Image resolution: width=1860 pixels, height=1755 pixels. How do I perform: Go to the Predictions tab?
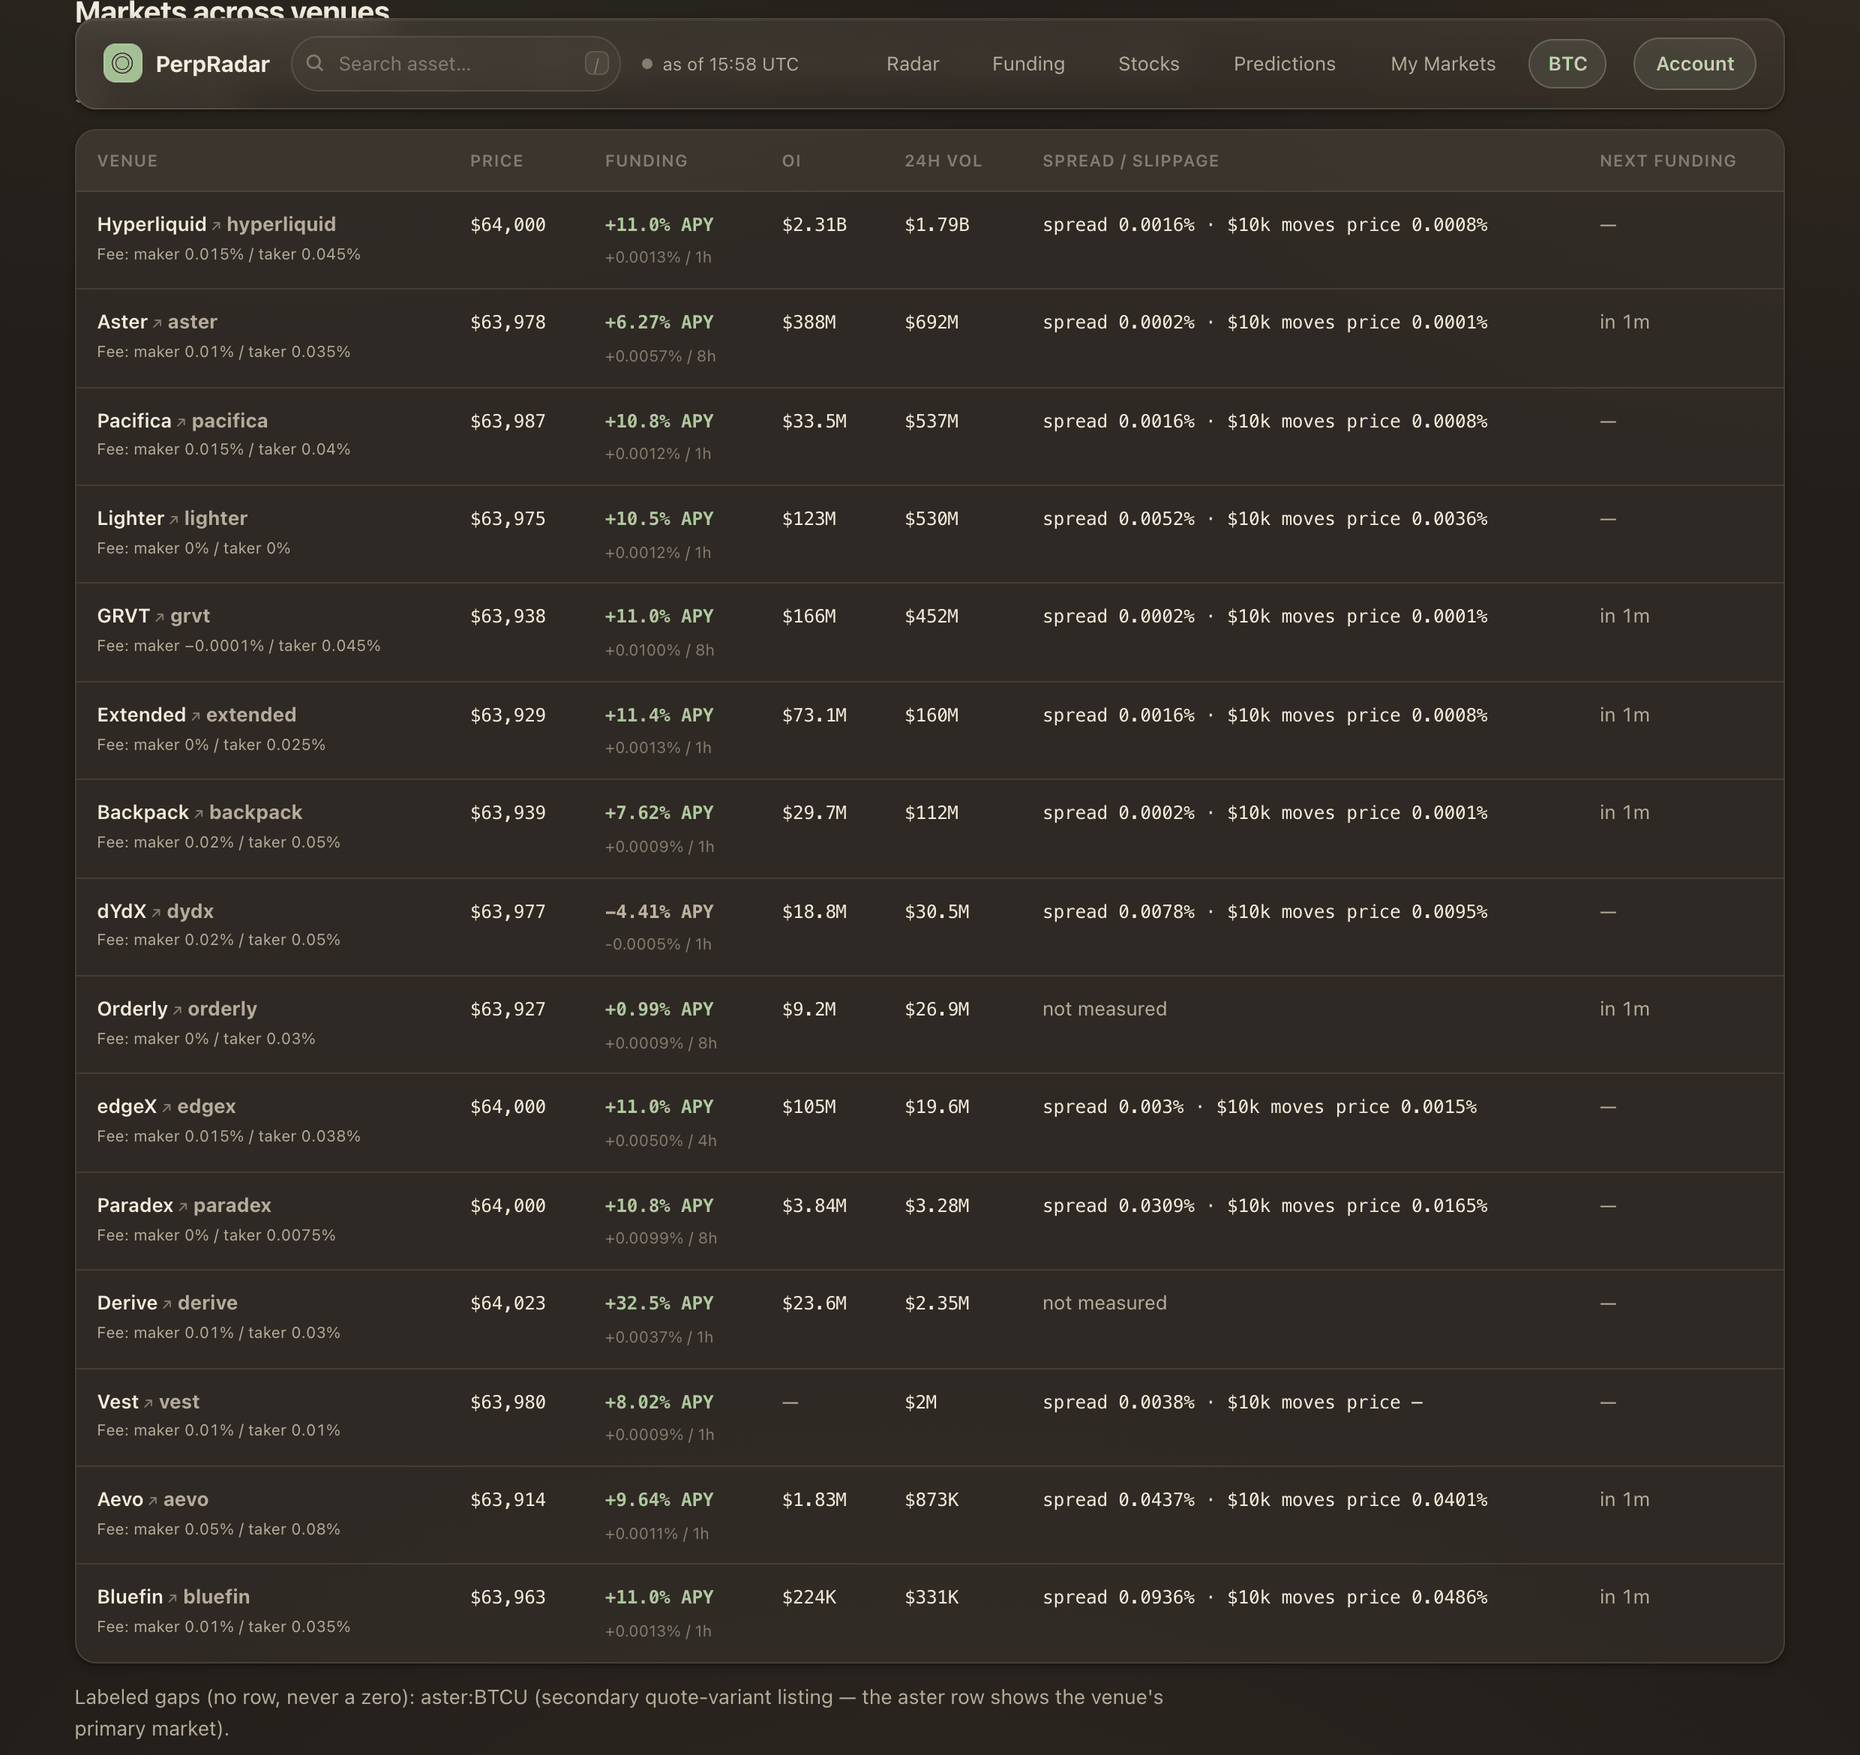click(1284, 64)
